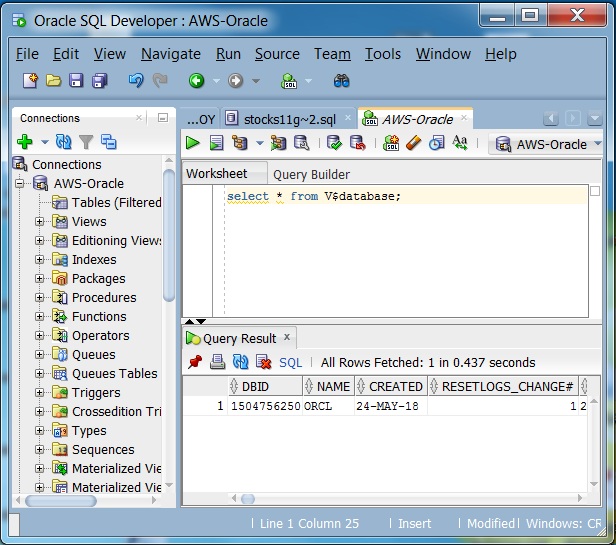This screenshot has width=616, height=545.
Task: Click the ORCL name cell
Action: coord(328,406)
